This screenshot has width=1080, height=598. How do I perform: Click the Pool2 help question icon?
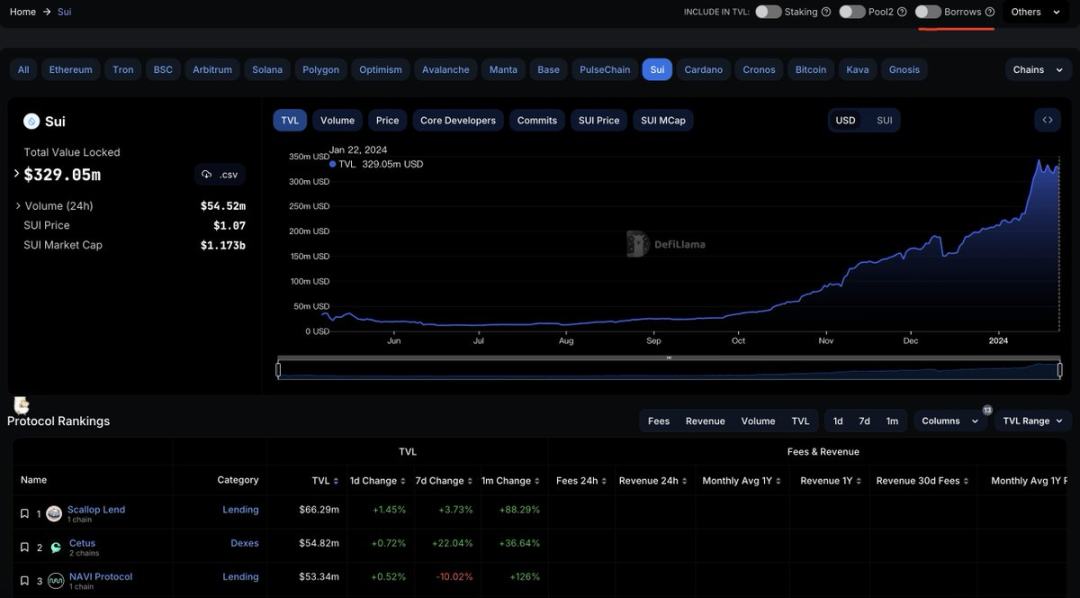[902, 12]
